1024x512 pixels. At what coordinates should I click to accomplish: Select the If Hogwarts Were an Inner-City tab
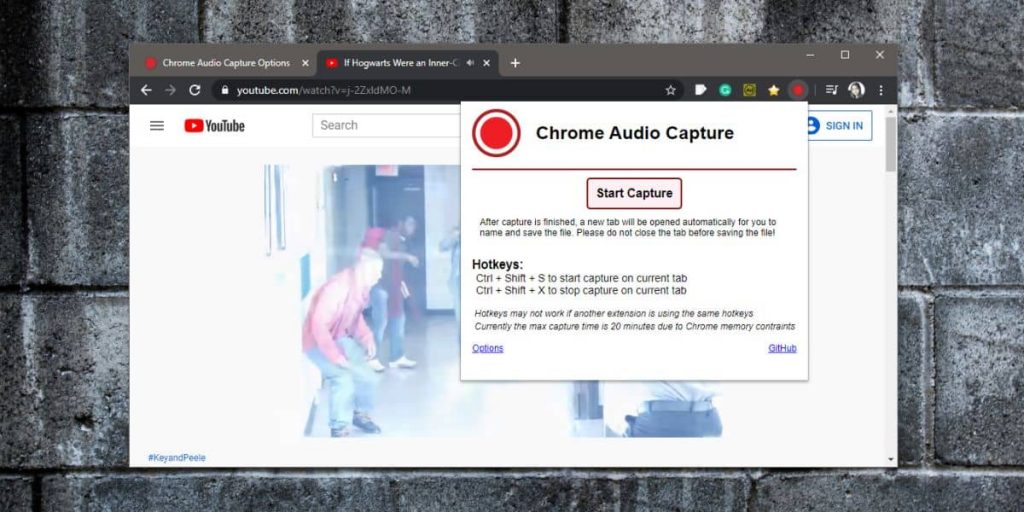tap(400, 63)
